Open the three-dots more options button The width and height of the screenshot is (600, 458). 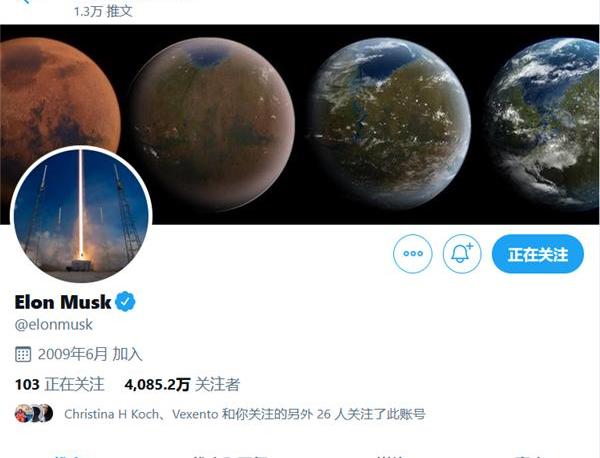412,254
